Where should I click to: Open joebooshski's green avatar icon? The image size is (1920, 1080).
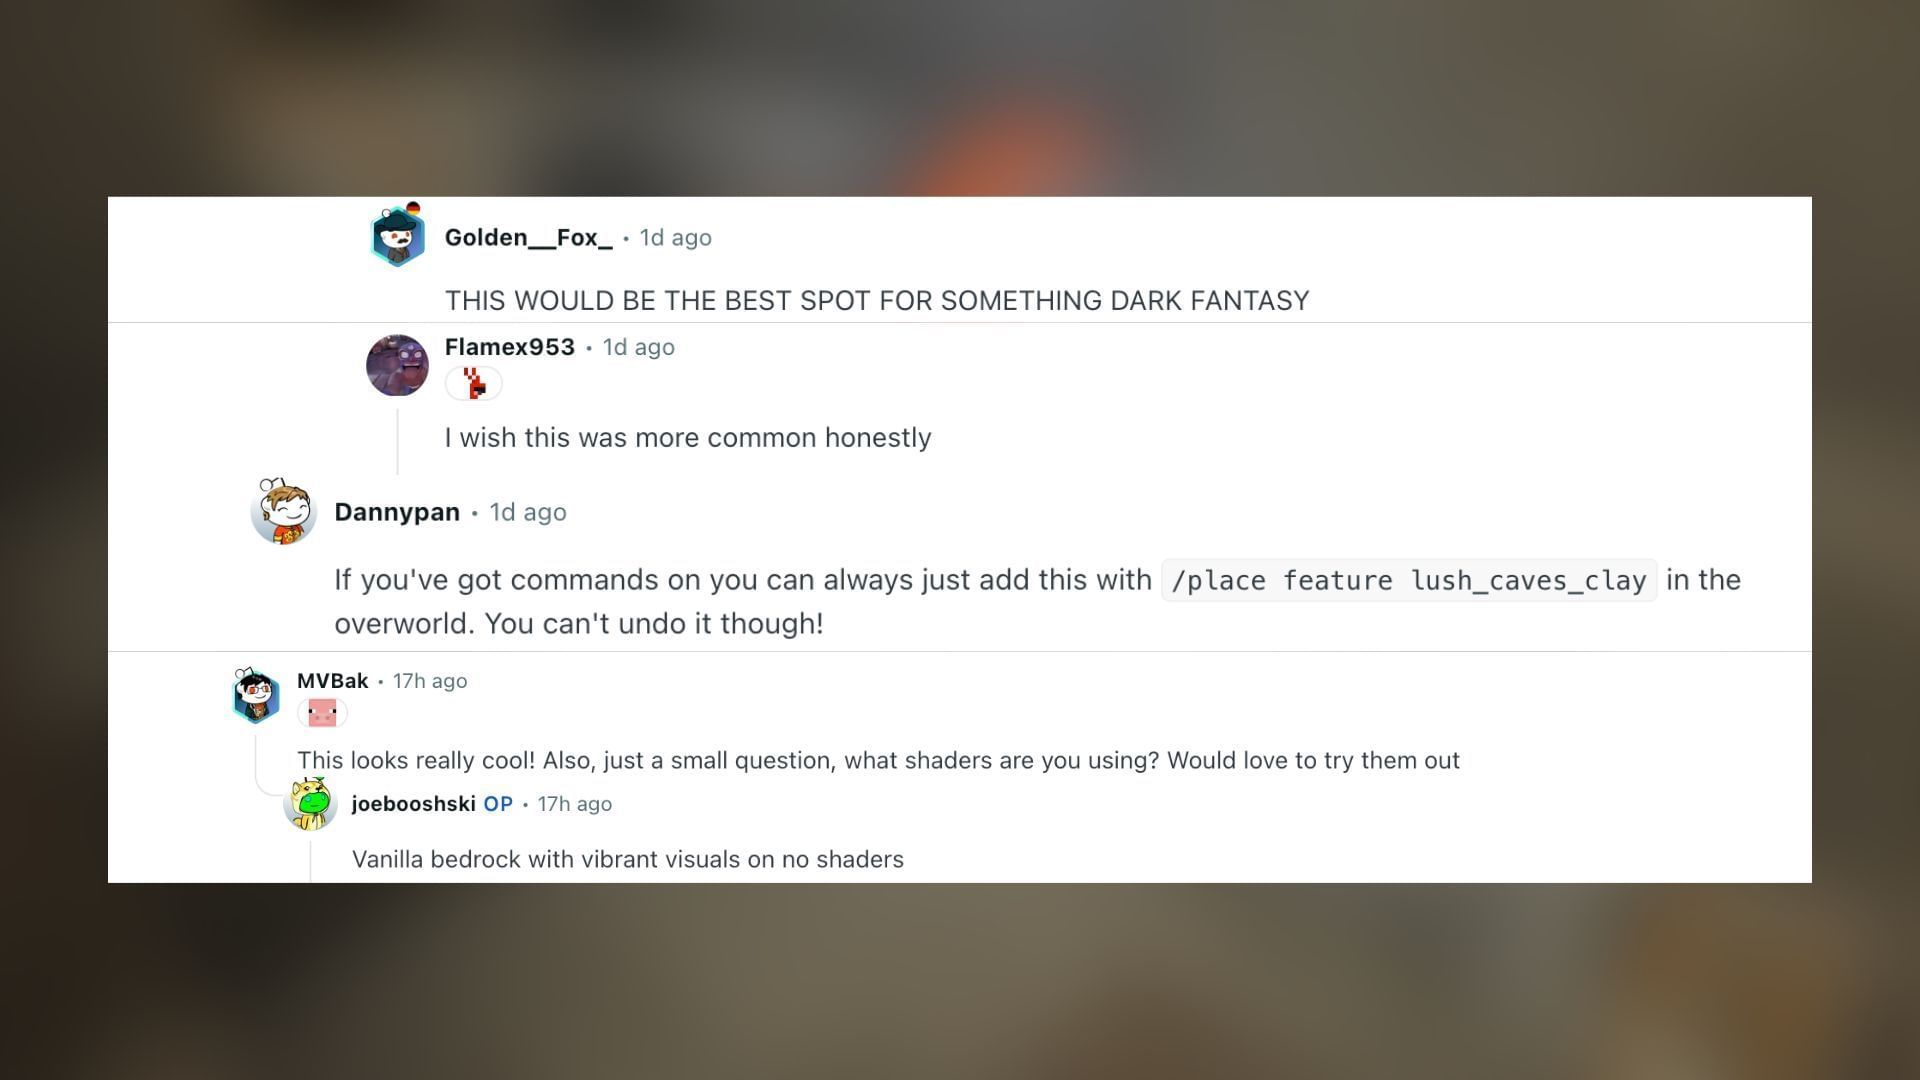pyautogui.click(x=310, y=803)
